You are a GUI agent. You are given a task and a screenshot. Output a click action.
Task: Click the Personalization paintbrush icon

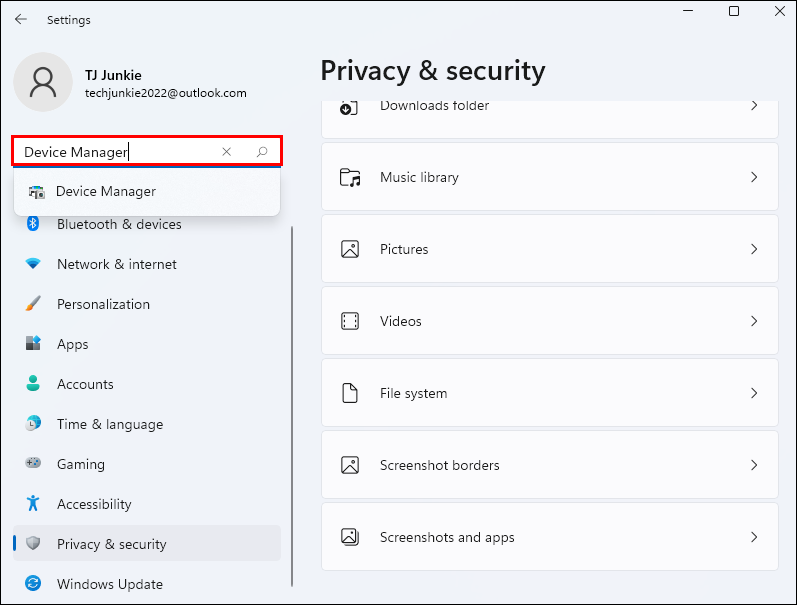(33, 304)
